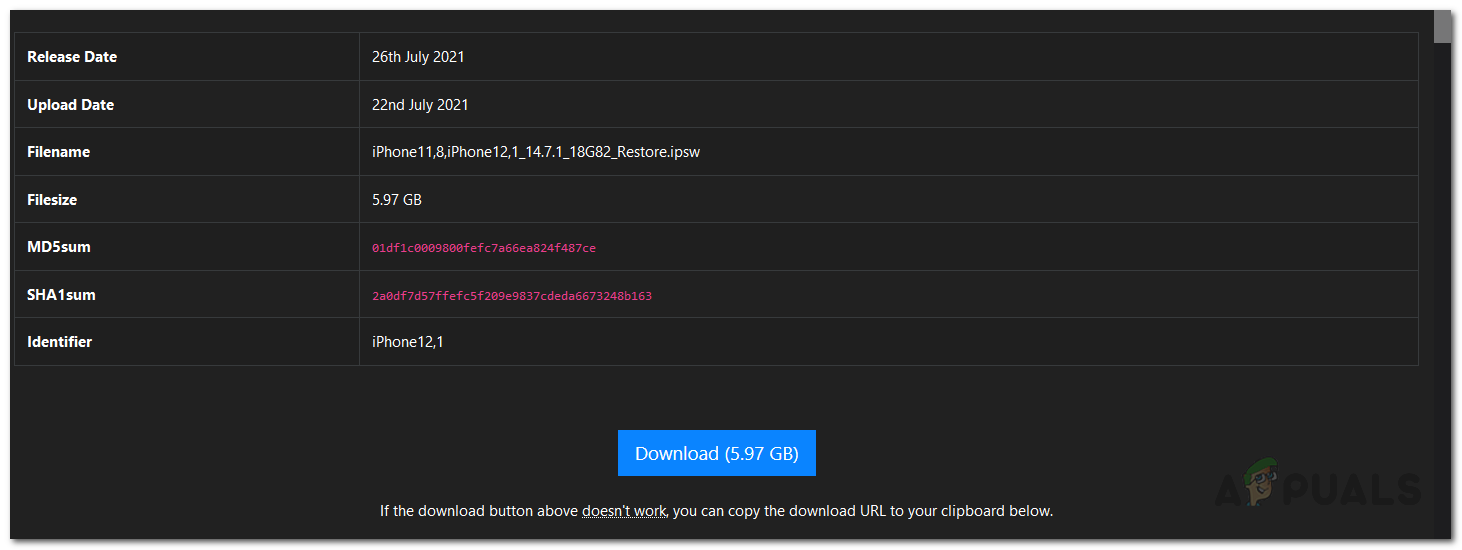Click the MD5sum hash value
The width and height of the screenshot is (1462, 550).
pos(484,248)
